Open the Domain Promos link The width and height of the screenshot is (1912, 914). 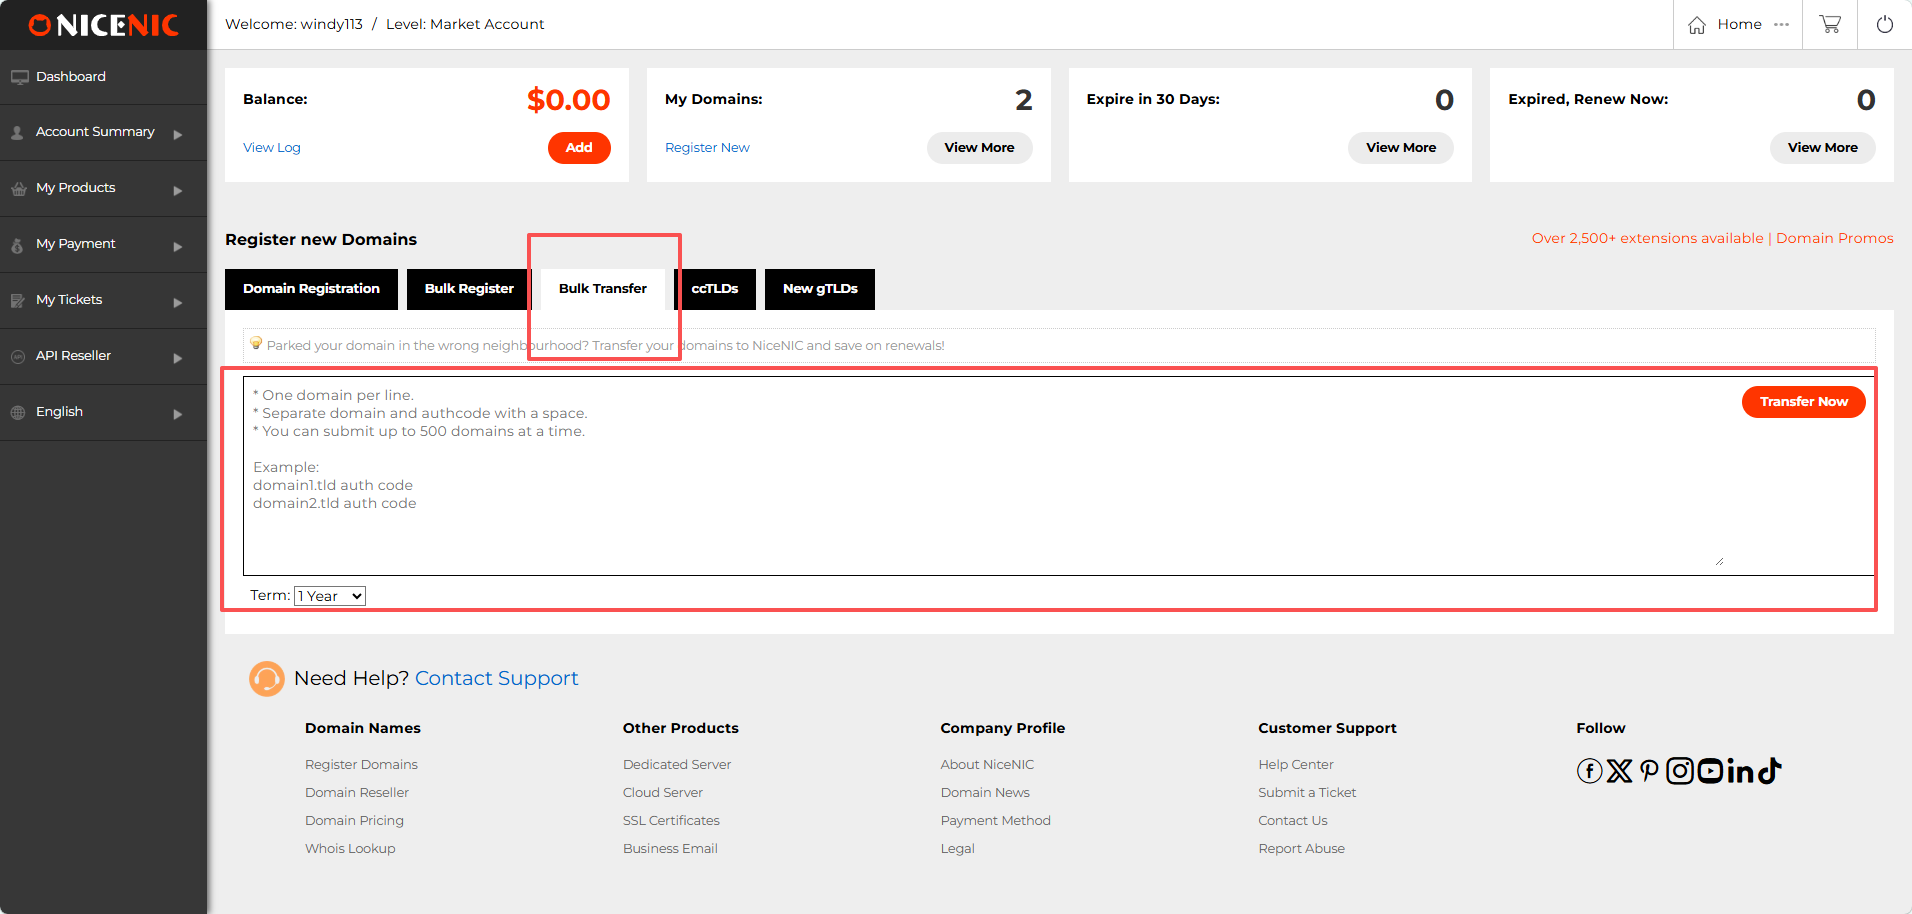[1835, 238]
